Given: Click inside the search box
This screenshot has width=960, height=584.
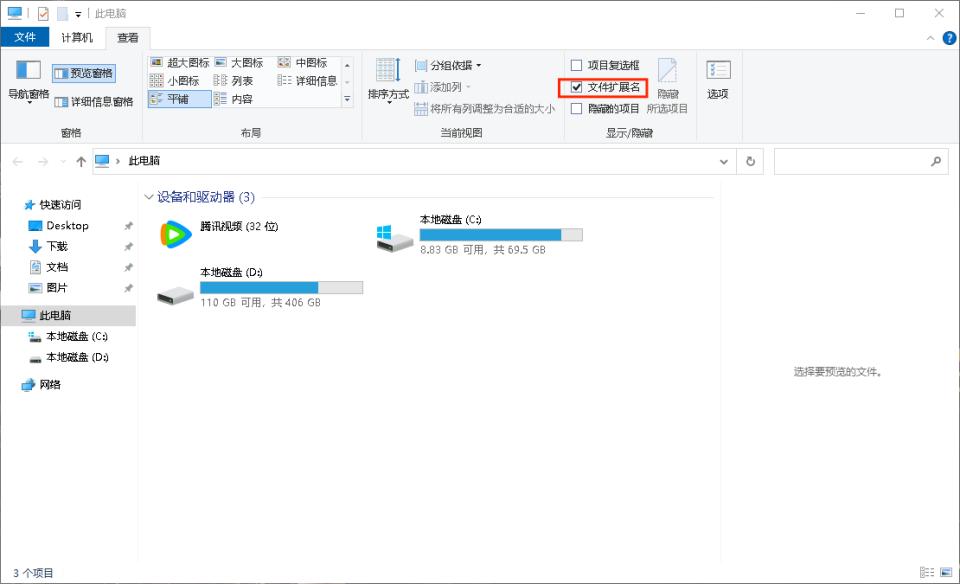Looking at the screenshot, I should (x=860, y=161).
